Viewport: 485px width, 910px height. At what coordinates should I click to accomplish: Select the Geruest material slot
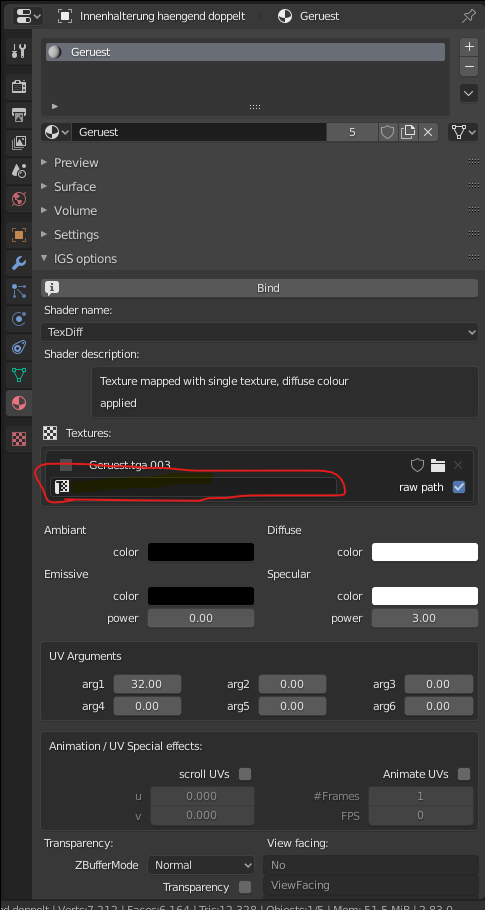pyautogui.click(x=245, y=52)
